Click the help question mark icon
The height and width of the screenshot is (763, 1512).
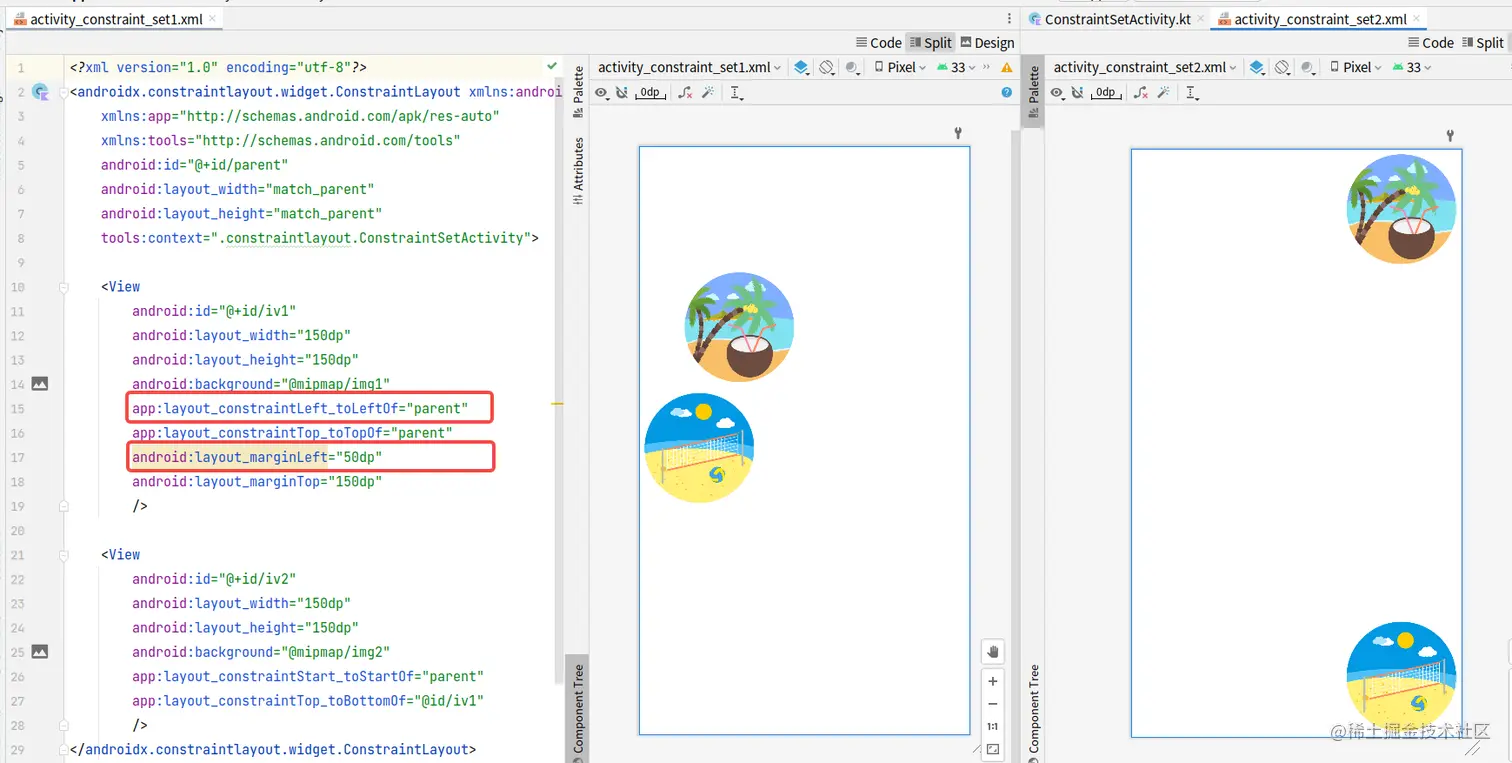pos(1007,92)
